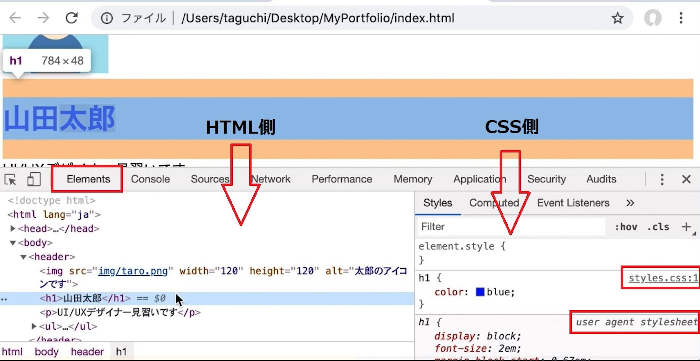Collapse the body element node
Image resolution: width=700 pixels, height=361 pixels.
13,243
